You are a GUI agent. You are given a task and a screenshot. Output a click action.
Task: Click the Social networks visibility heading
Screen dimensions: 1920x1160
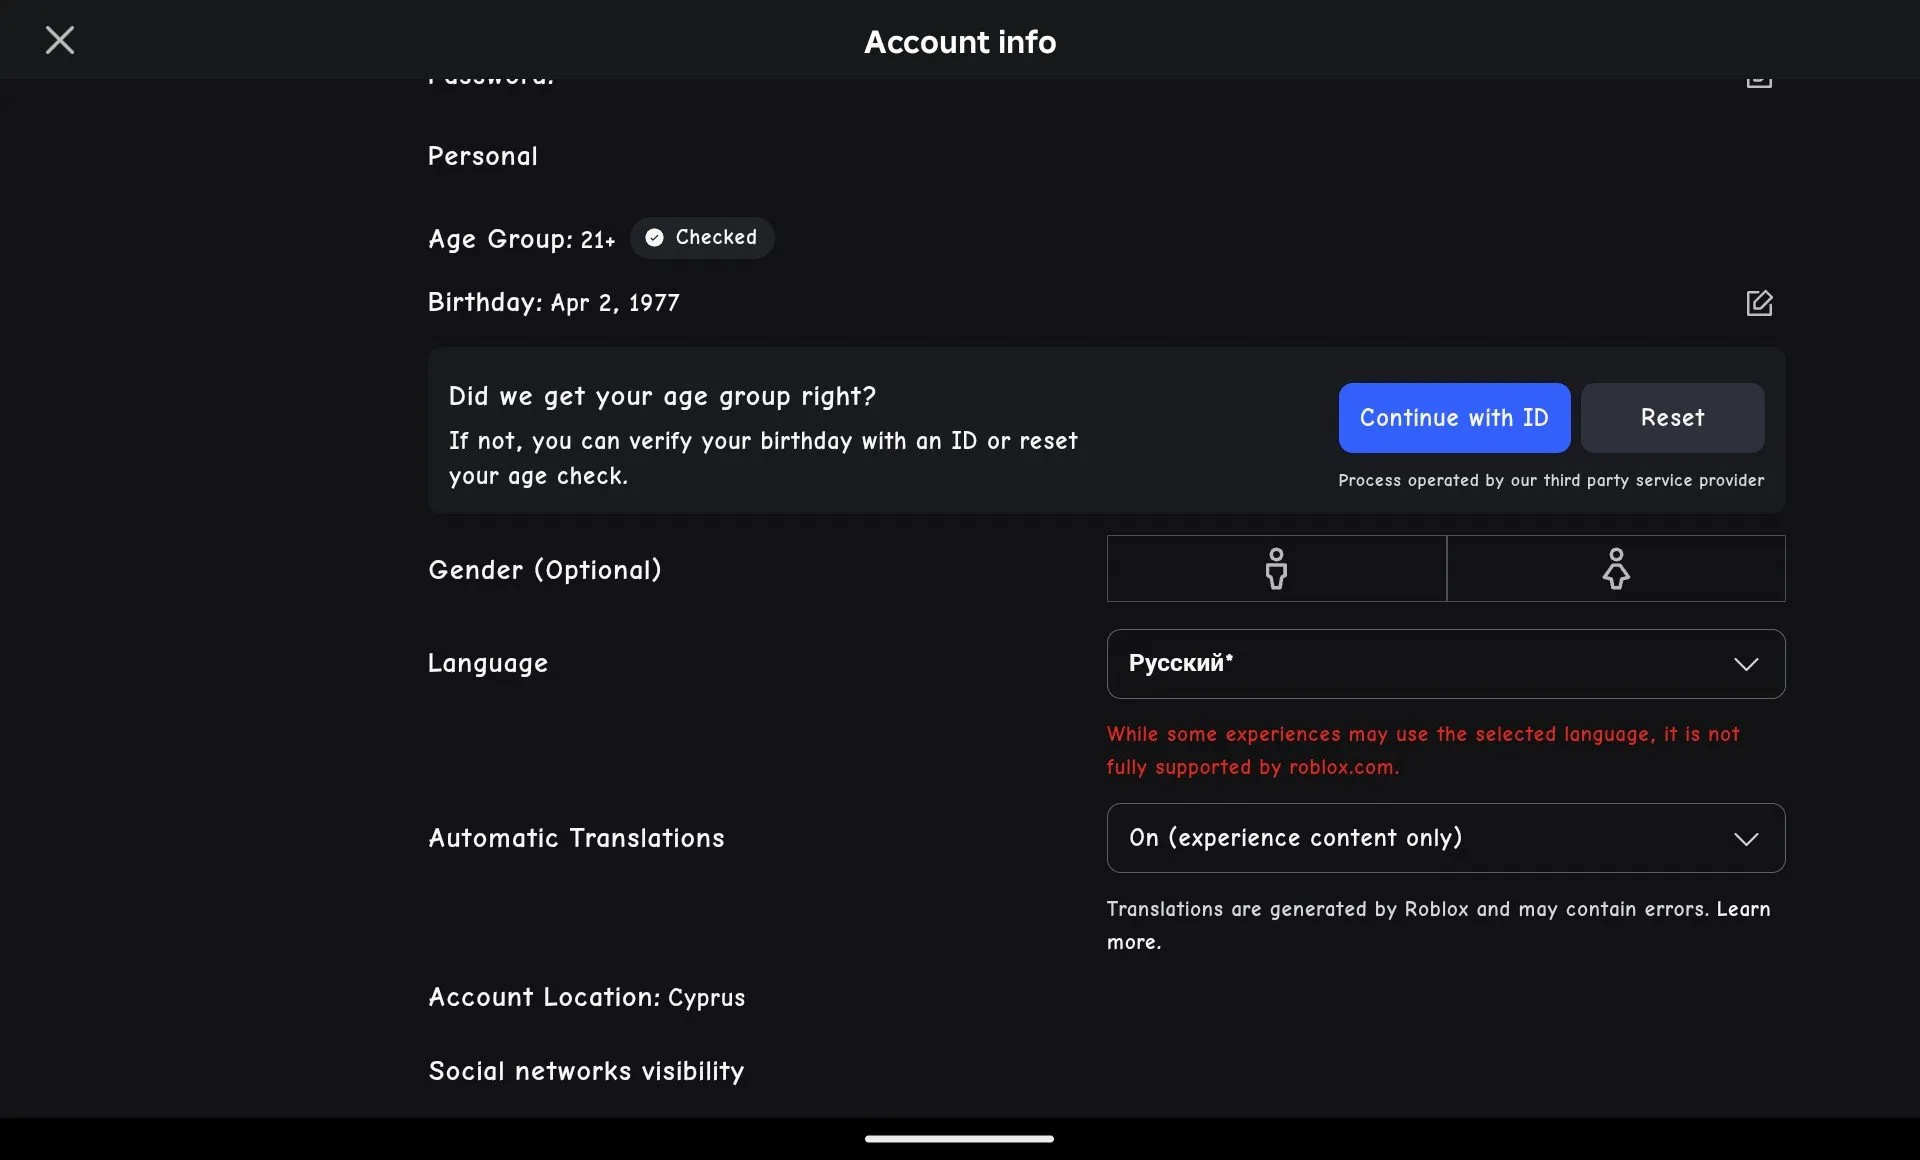pyautogui.click(x=586, y=1071)
